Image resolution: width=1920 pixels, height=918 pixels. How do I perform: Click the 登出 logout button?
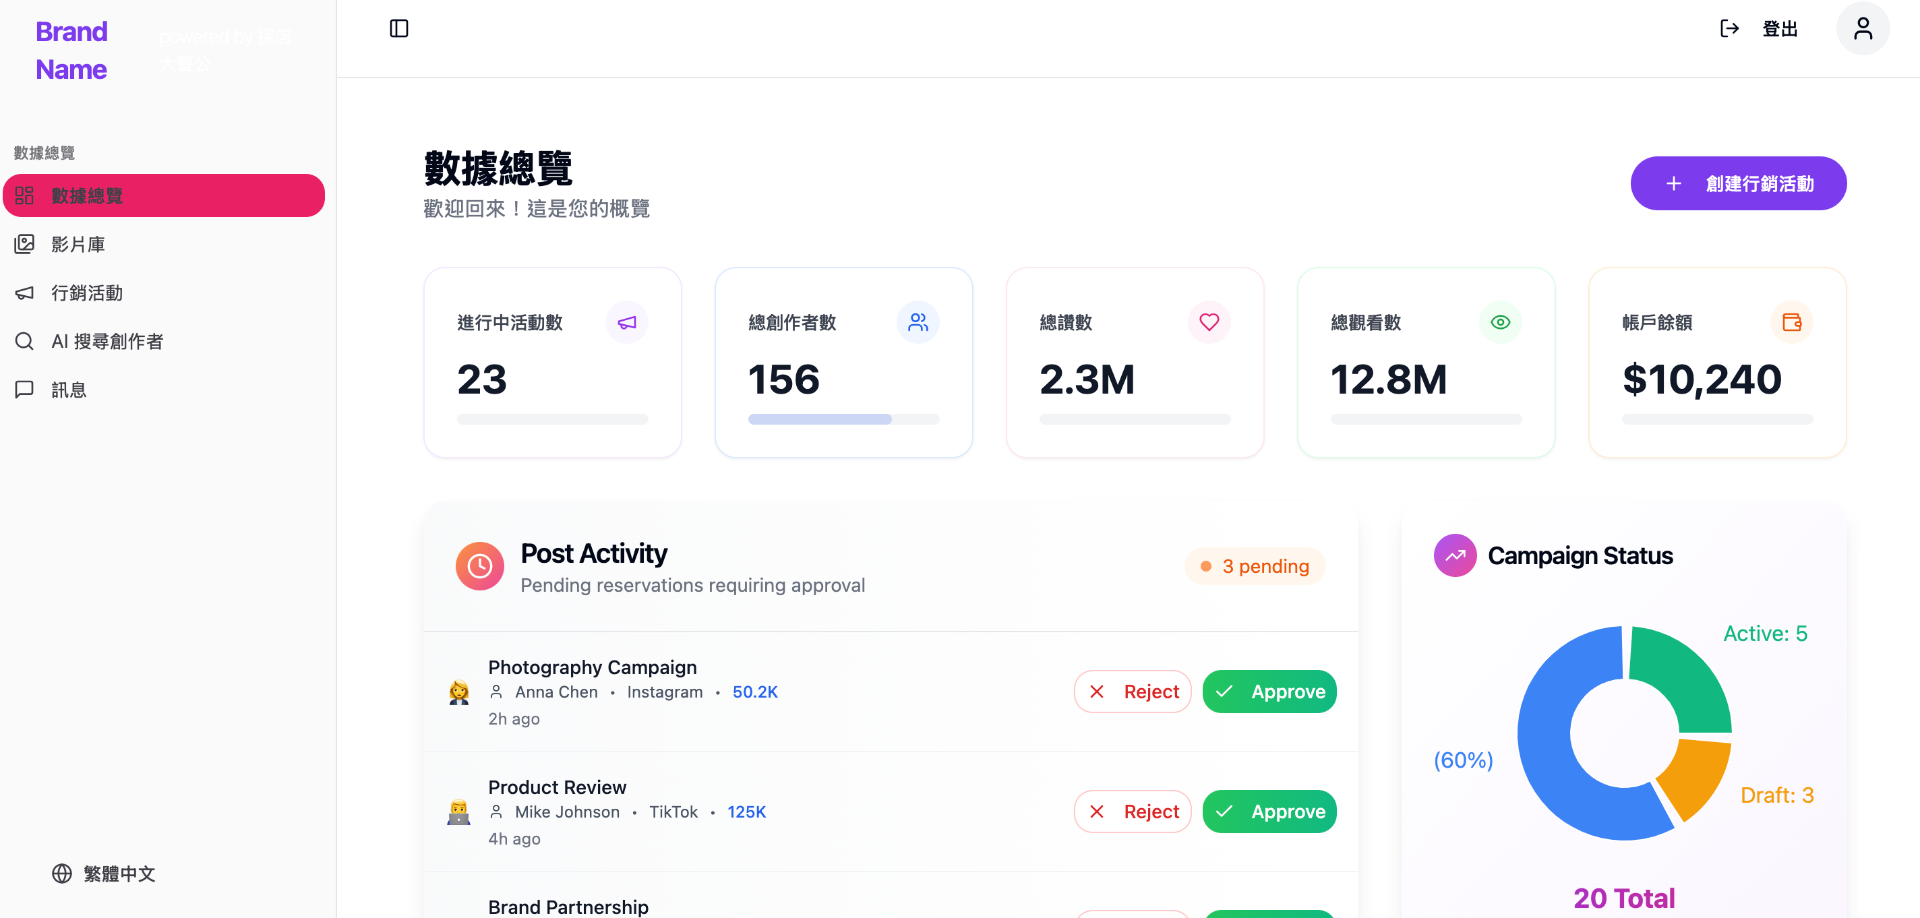pos(1759,29)
